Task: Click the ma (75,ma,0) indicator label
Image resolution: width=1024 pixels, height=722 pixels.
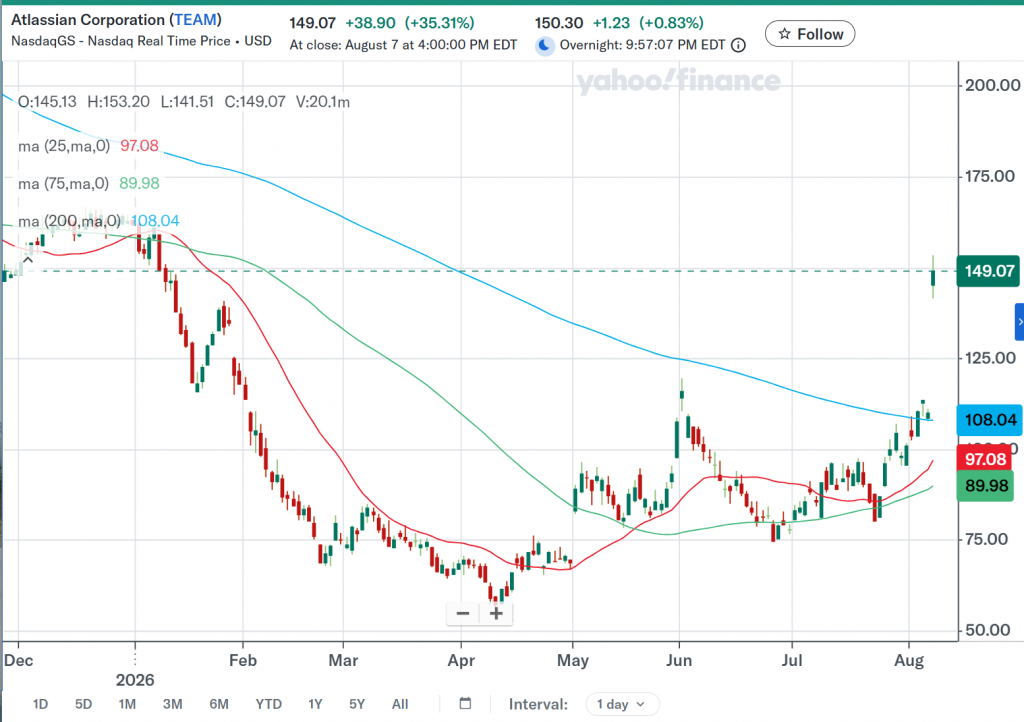Action: click(63, 183)
